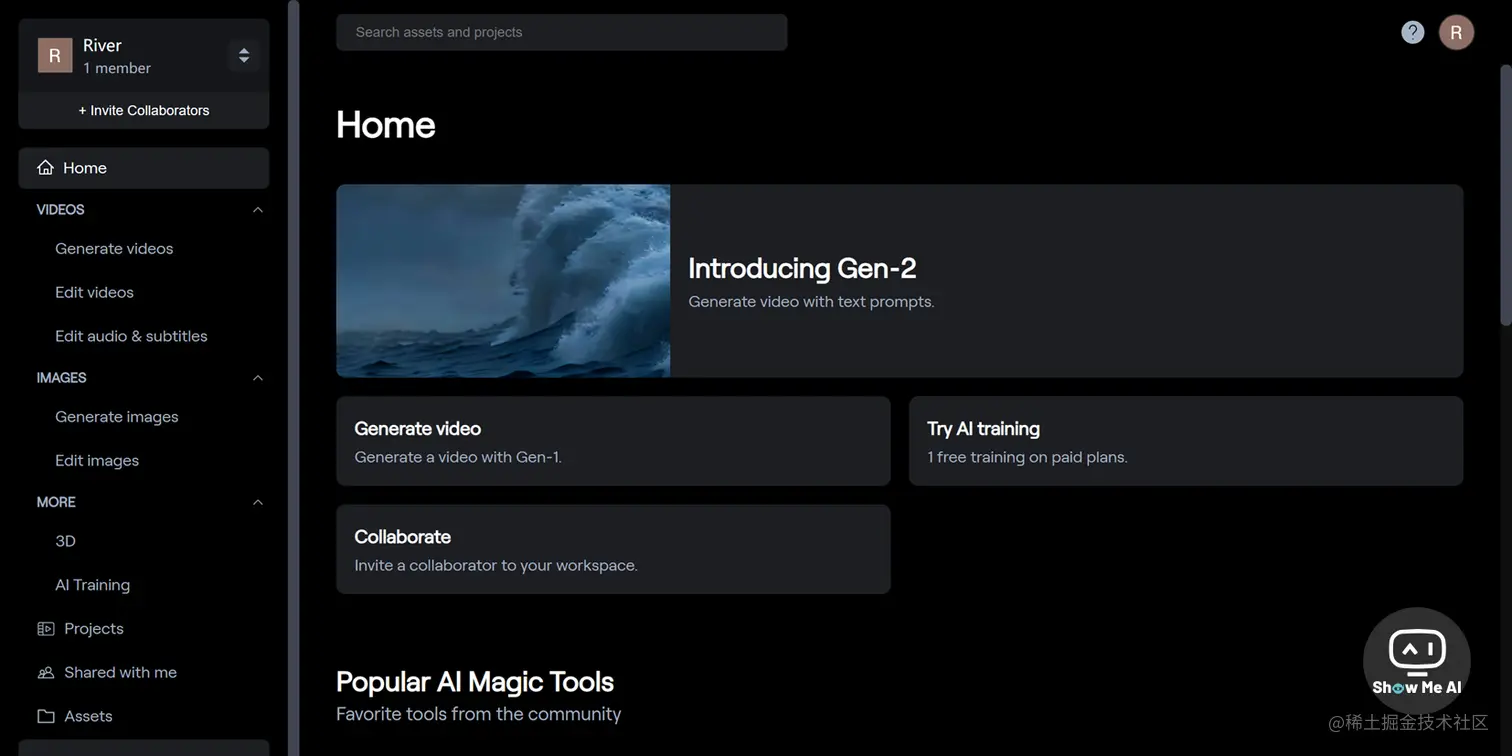
Task: Open the Collaborate card
Action: coord(613,549)
